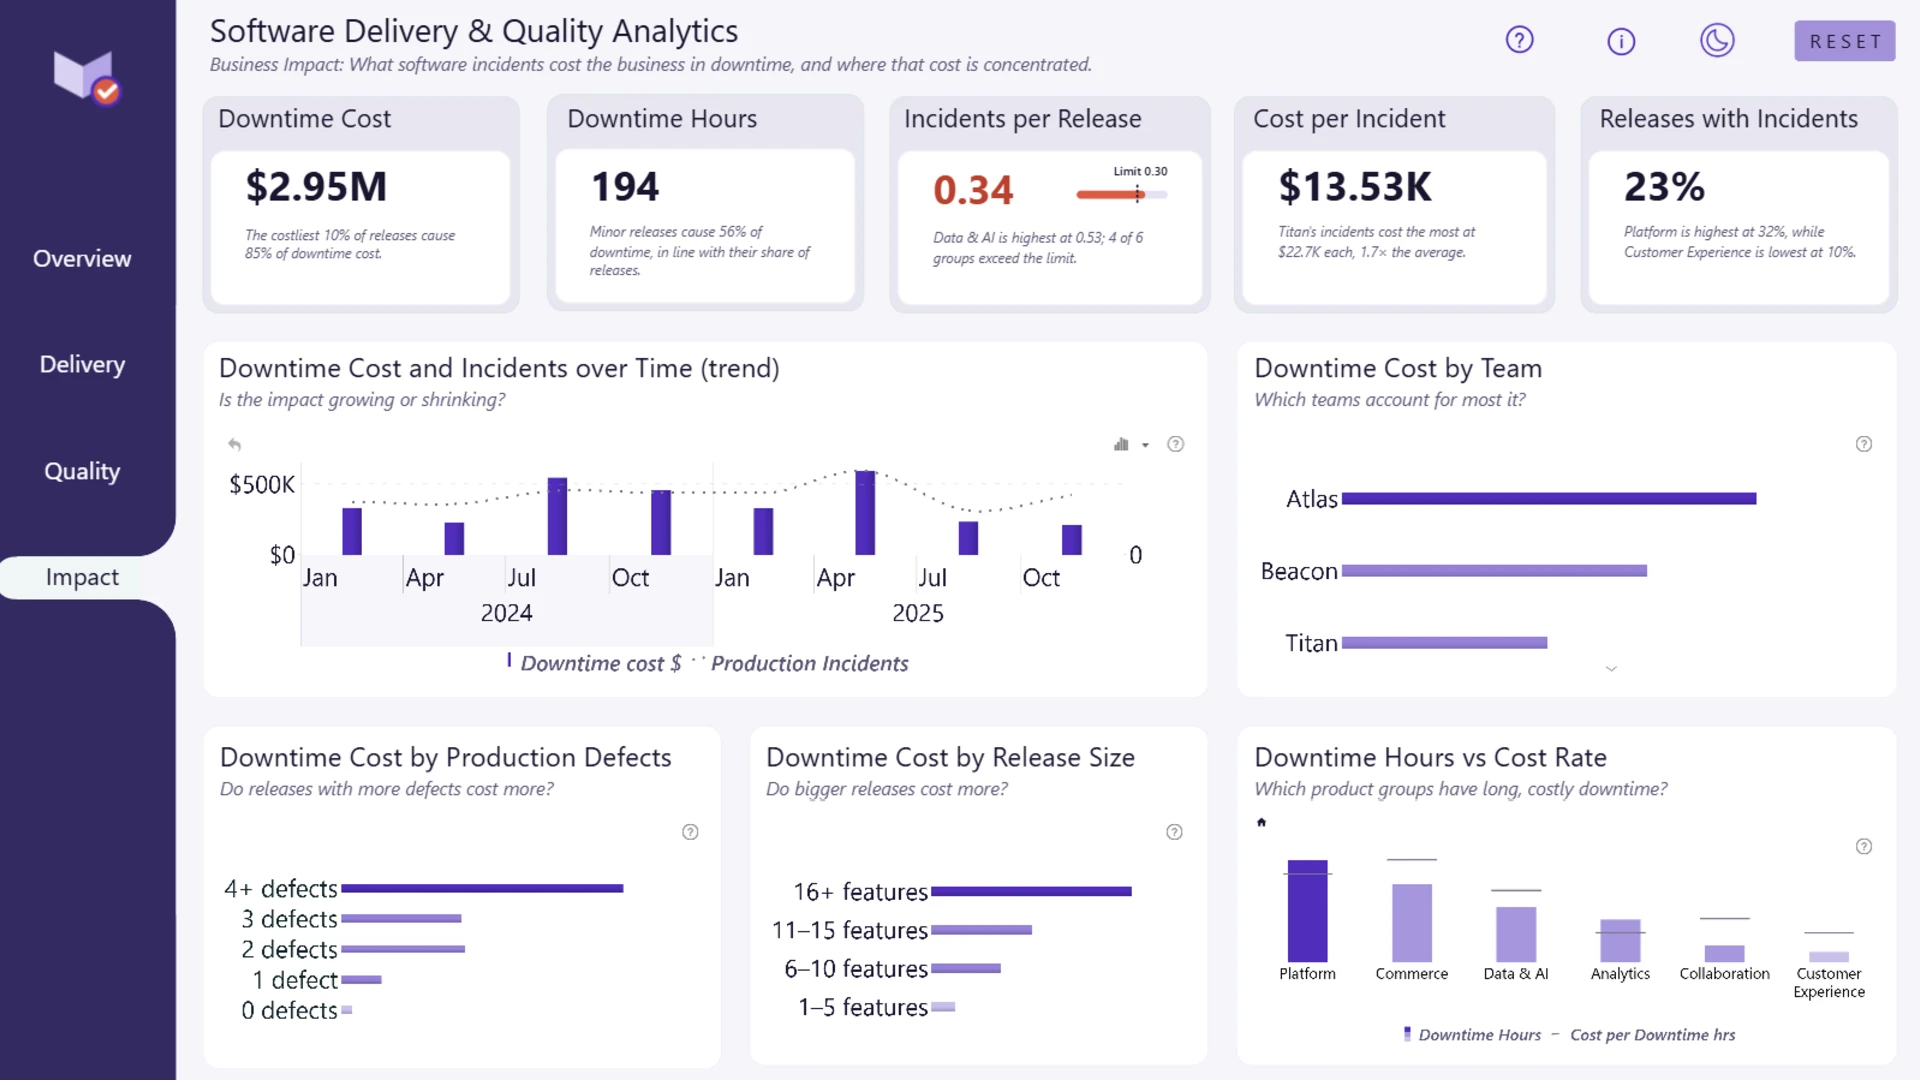The height and width of the screenshot is (1080, 1920).
Task: Open the info icon in the header
Action: pos(1621,41)
